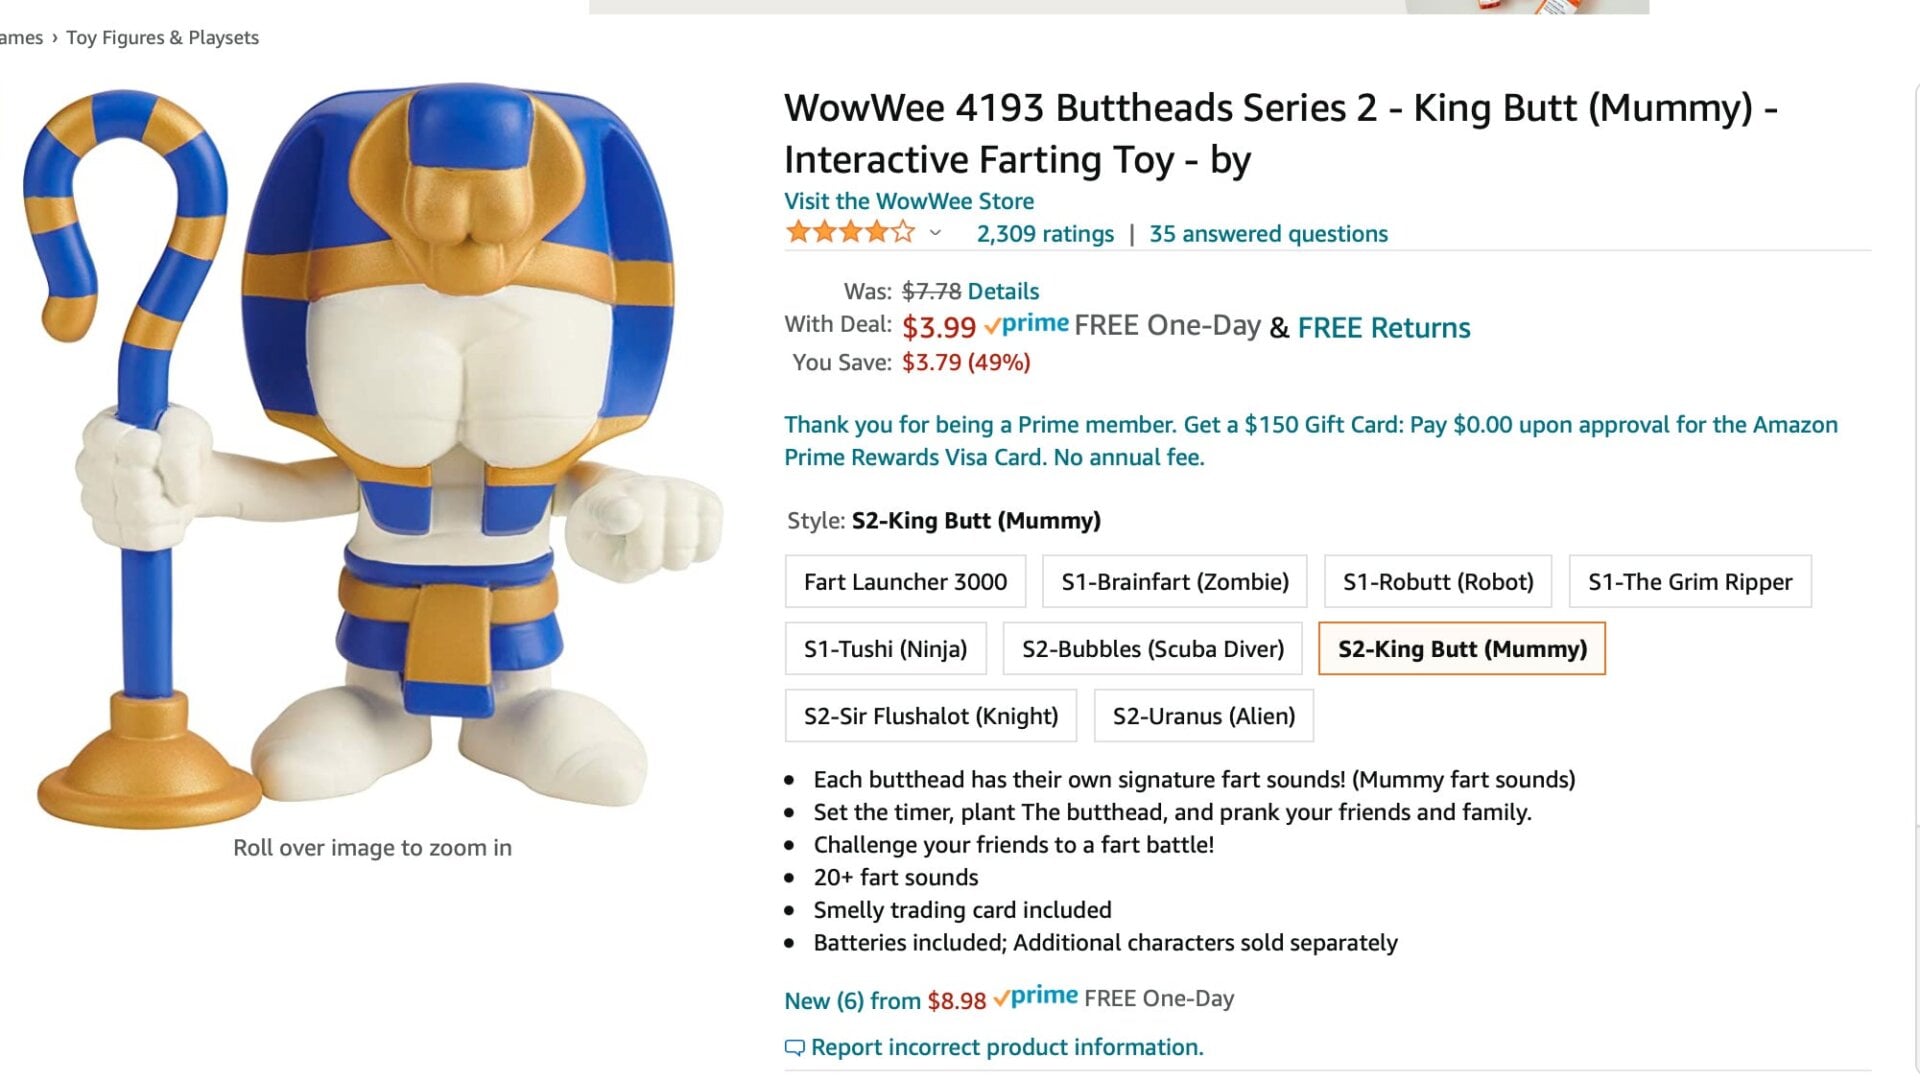Viewport: 1920px width, 1080px height.
Task: Click the Prime badge near the New offers line
Action: coord(1037,997)
